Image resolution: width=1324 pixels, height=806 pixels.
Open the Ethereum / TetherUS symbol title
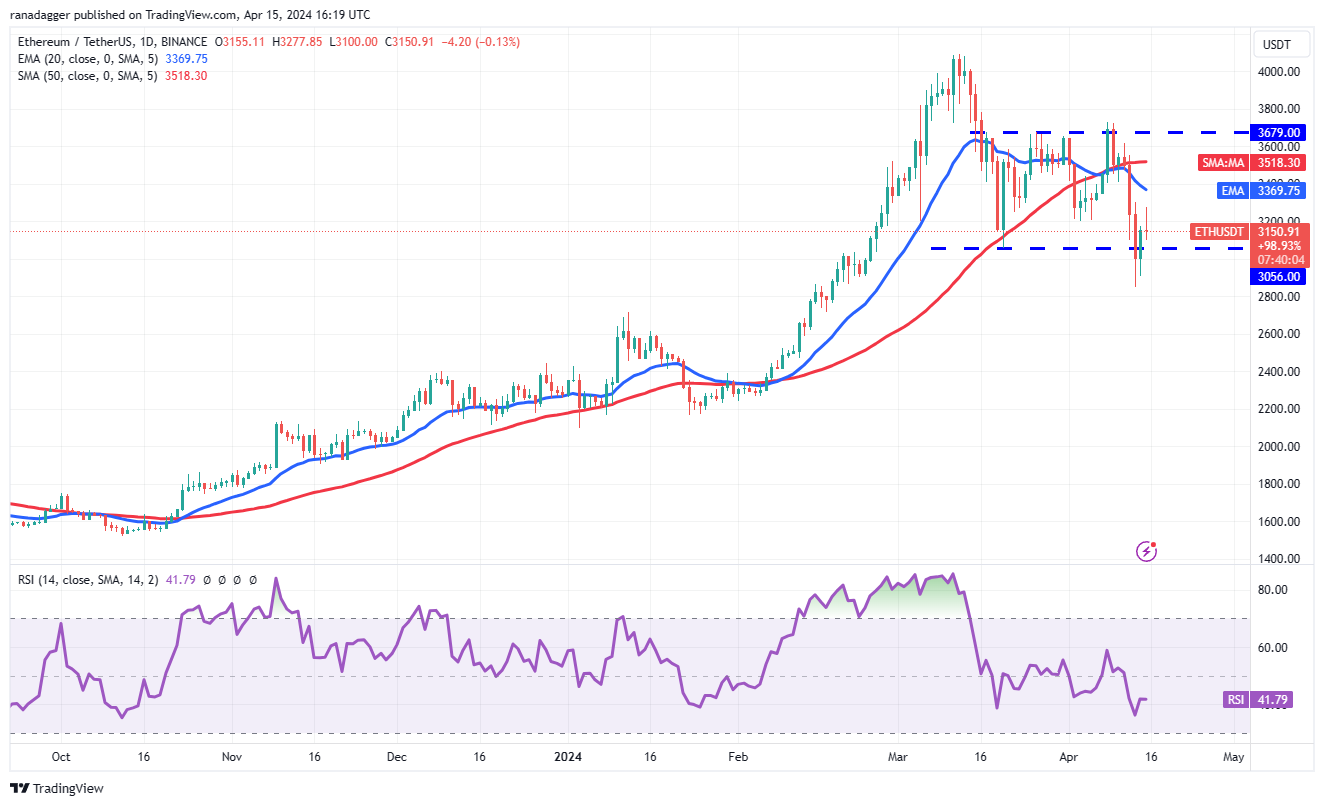pos(112,42)
